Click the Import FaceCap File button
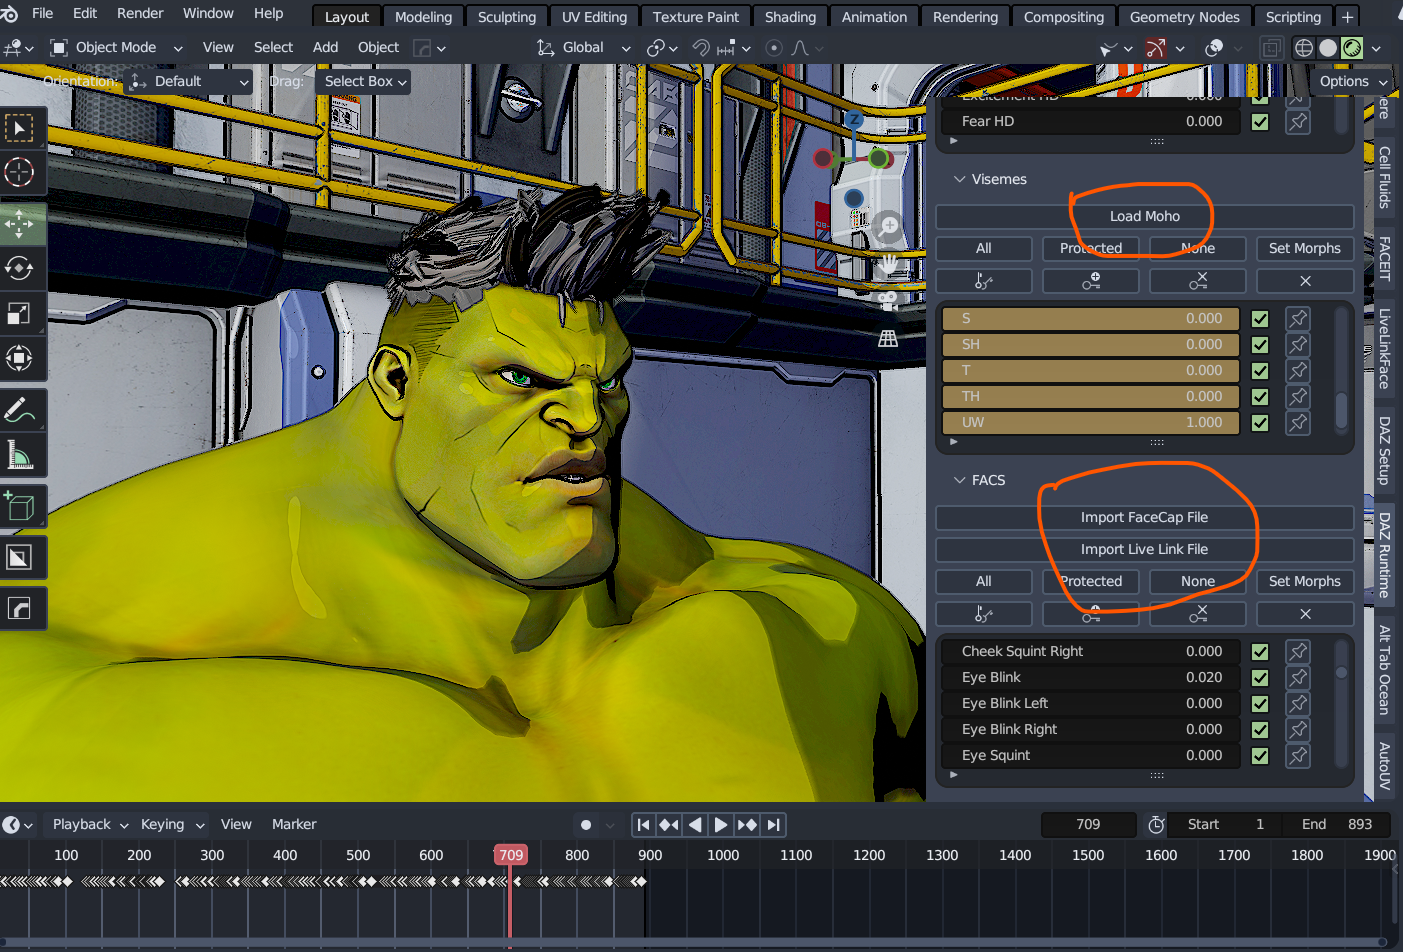Screen dimensions: 1403x952 pos(1145,517)
